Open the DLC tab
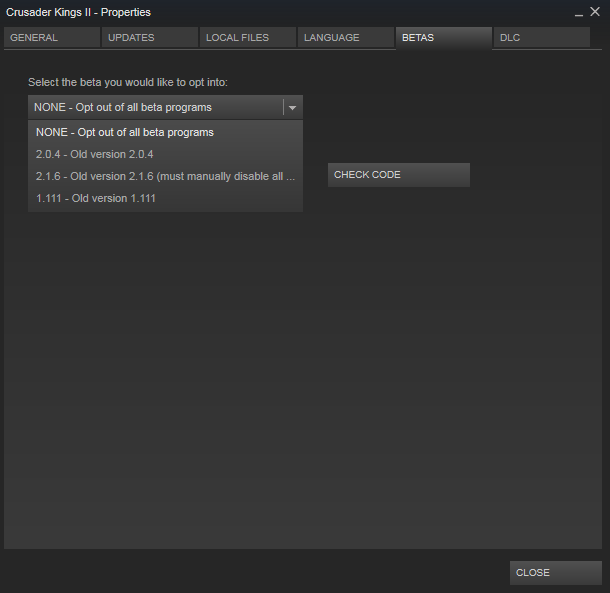 tap(540, 38)
